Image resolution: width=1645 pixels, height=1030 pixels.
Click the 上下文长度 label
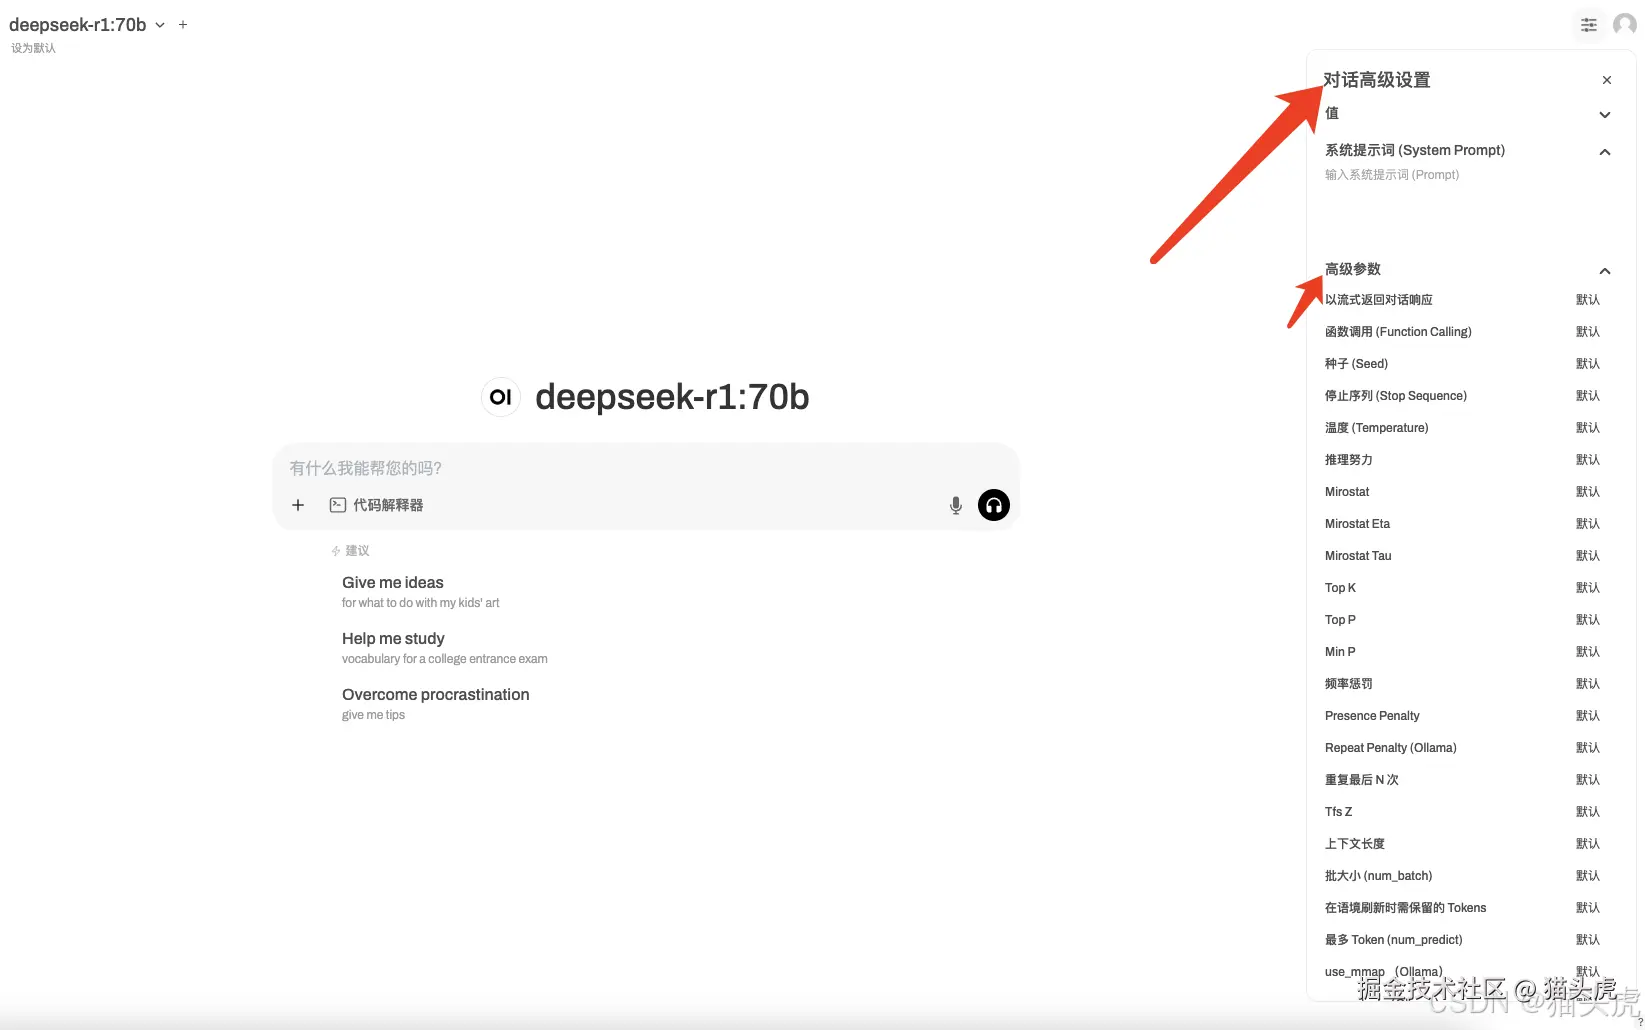pyautogui.click(x=1355, y=844)
